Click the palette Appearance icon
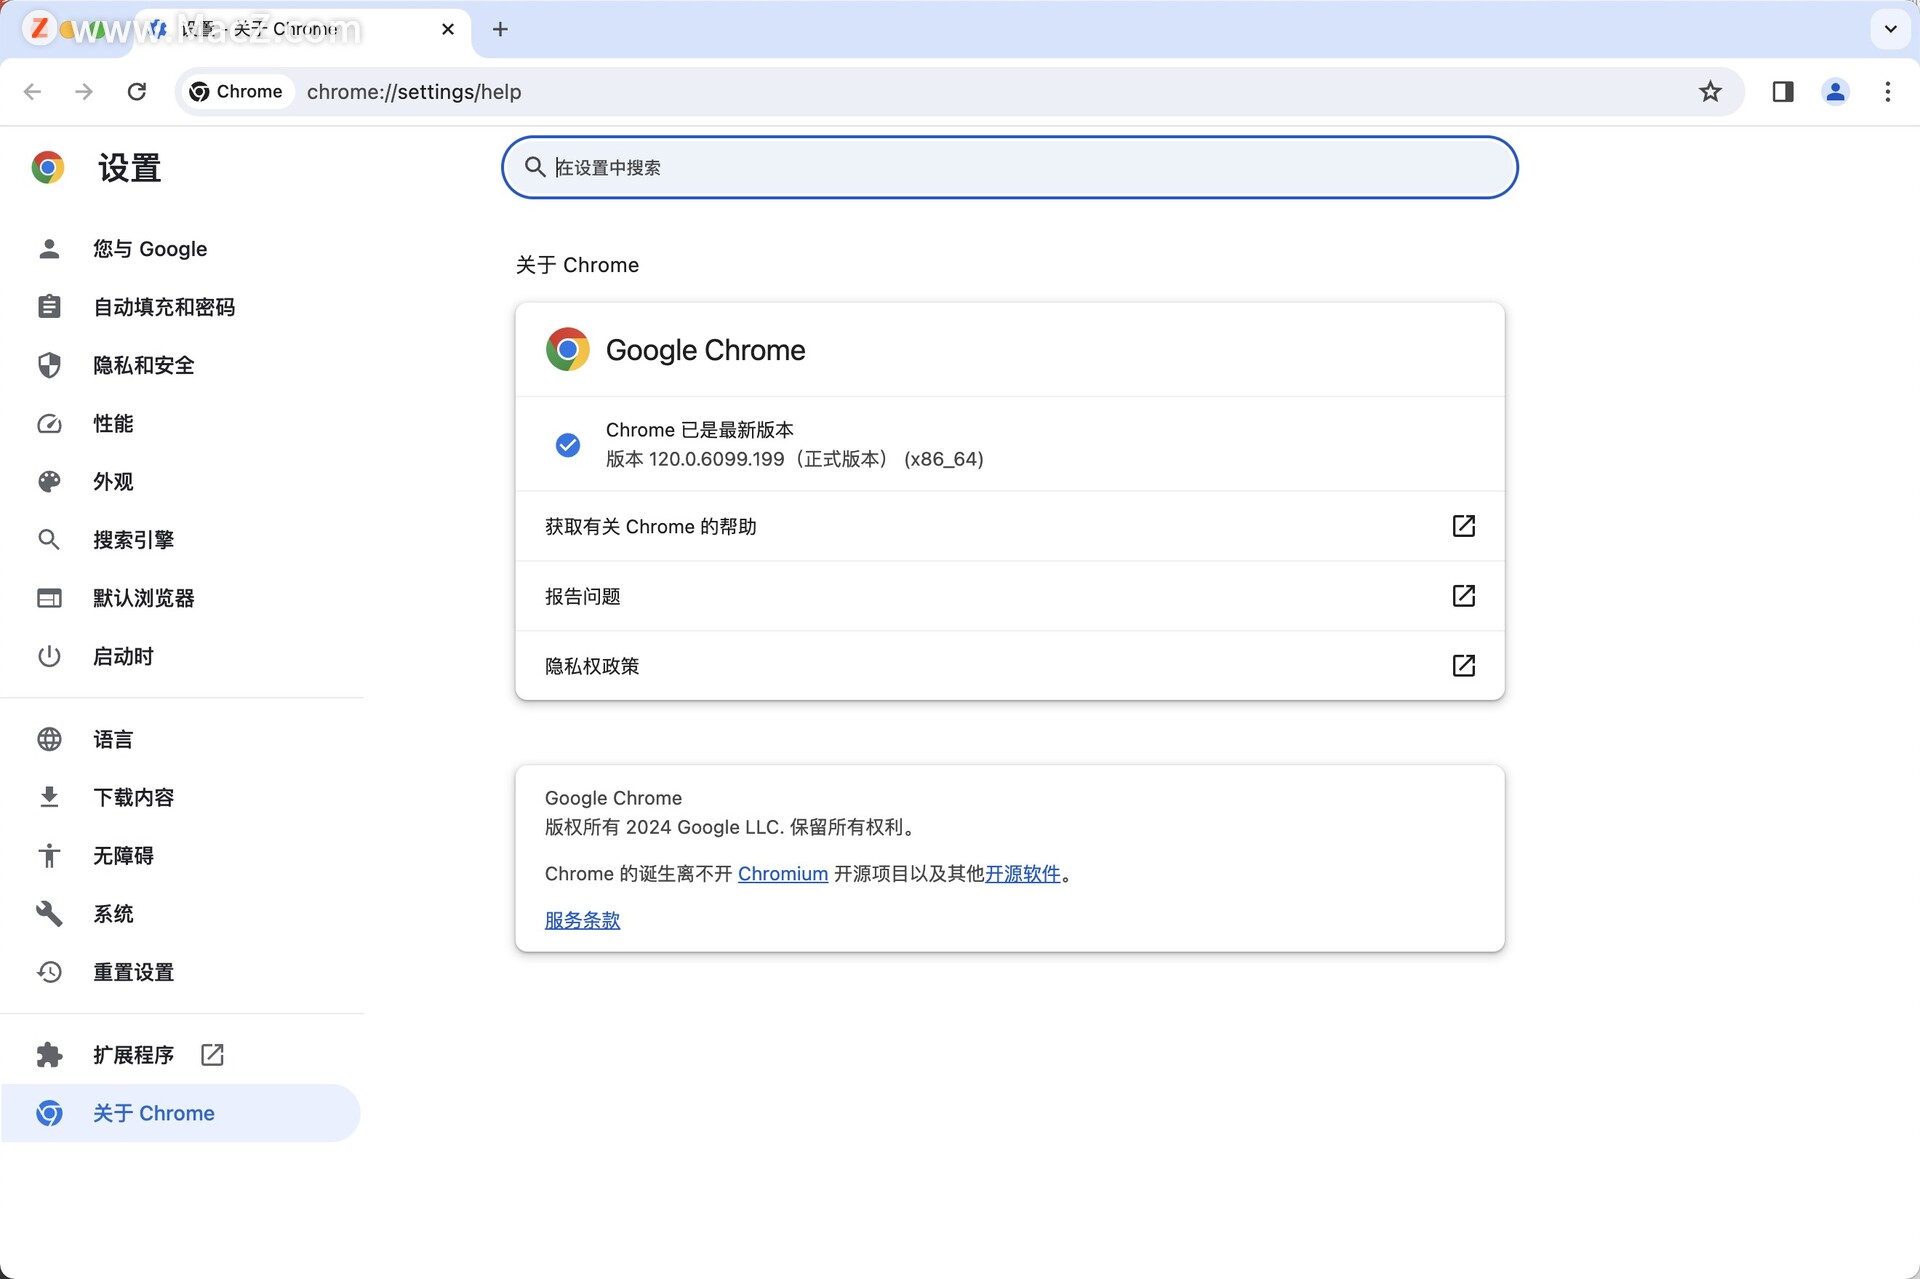 click(x=49, y=482)
